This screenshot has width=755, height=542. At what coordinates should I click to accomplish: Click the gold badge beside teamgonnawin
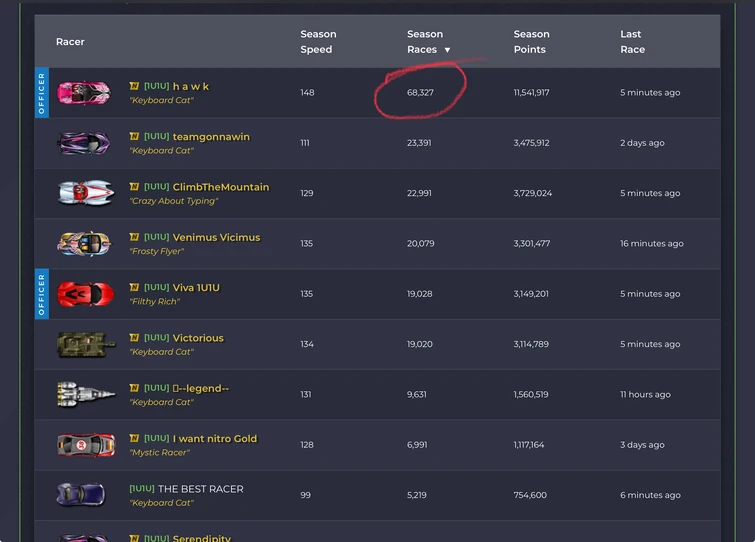click(x=134, y=137)
